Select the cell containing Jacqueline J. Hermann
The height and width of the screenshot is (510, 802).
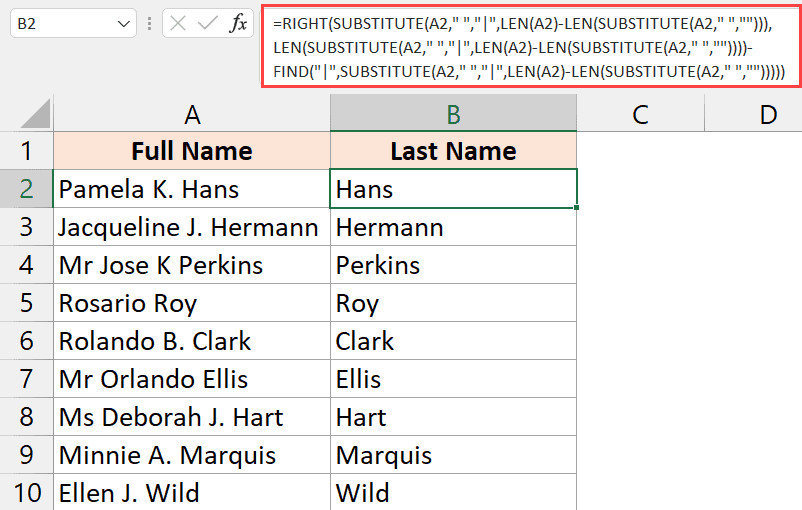pos(192,227)
